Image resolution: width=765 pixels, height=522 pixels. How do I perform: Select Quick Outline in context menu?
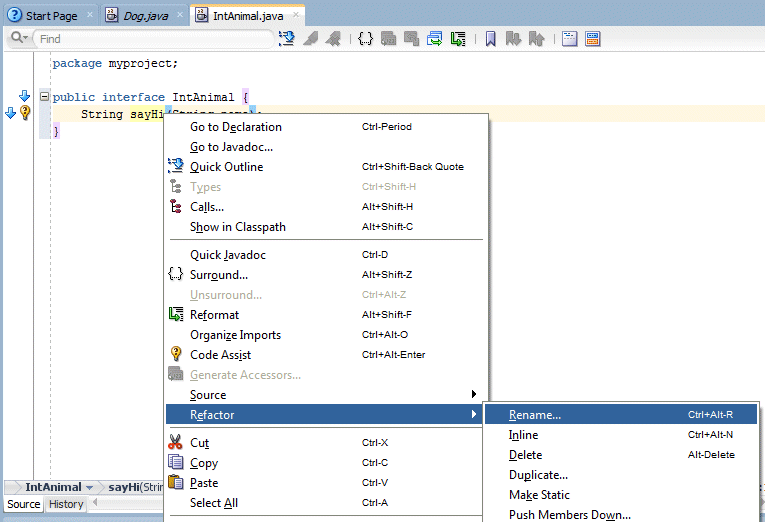(326, 167)
